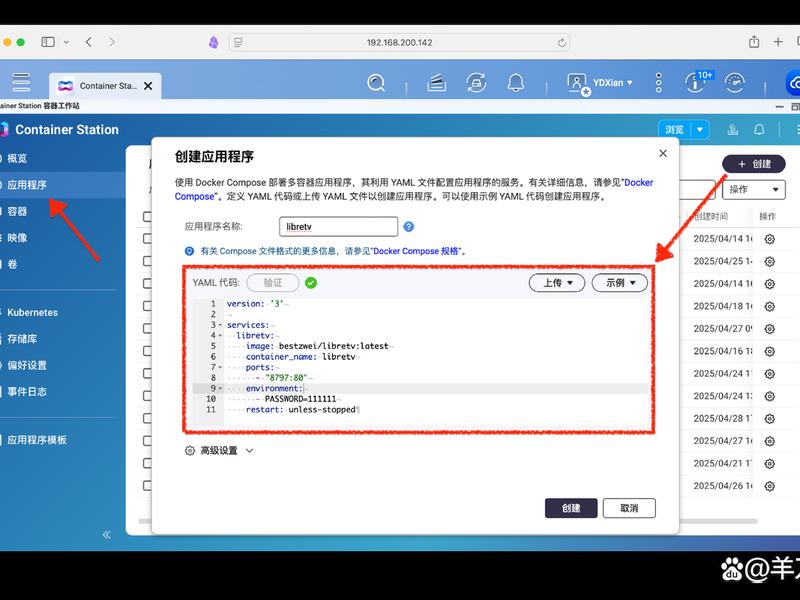Screen dimensions: 800x600
Task: Tick the checkbox in the 2025/04/25 row
Action: [x=147, y=261]
